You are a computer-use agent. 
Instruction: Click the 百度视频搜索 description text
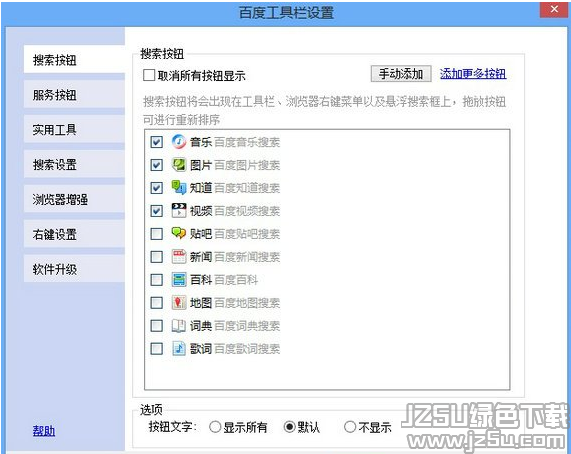tap(247, 211)
